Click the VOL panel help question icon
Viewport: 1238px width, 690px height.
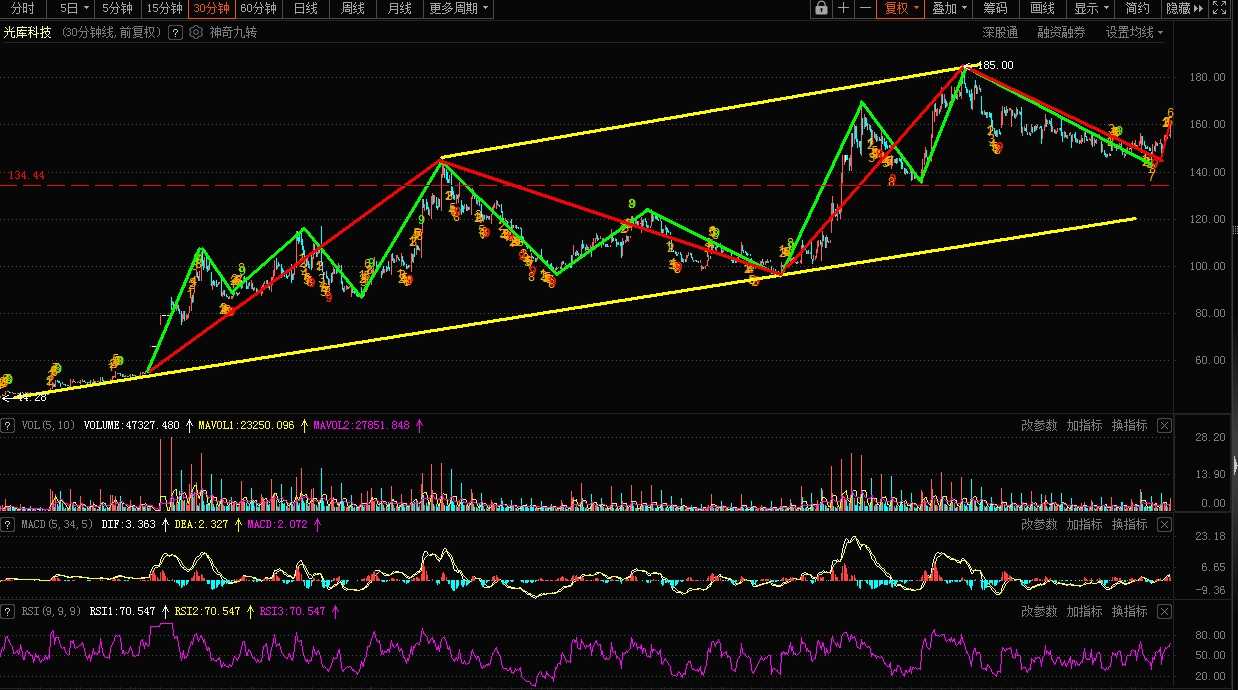tap(8, 425)
